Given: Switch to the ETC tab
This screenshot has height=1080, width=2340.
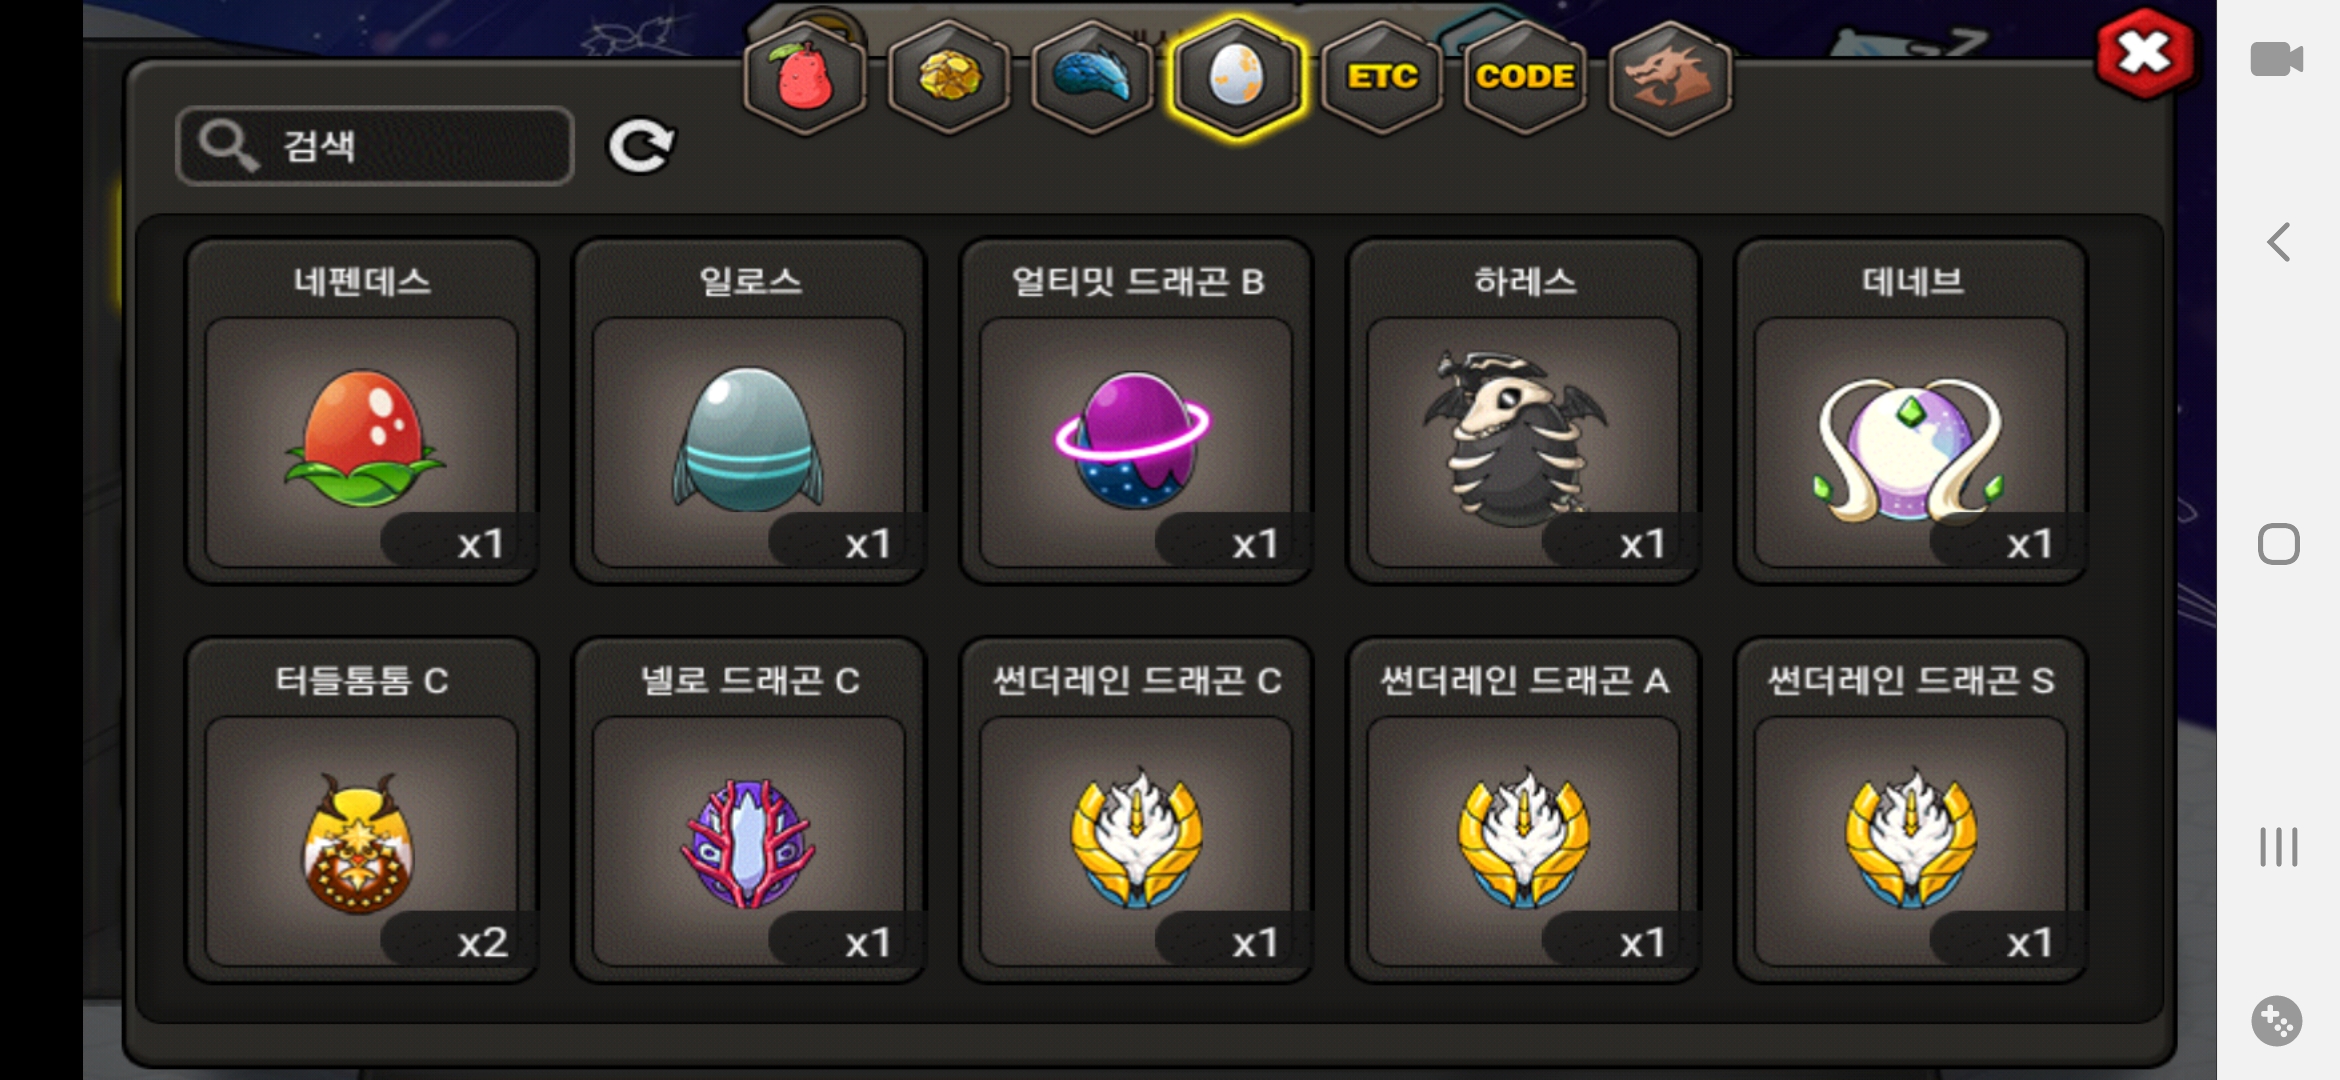Looking at the screenshot, I should point(1382,77).
